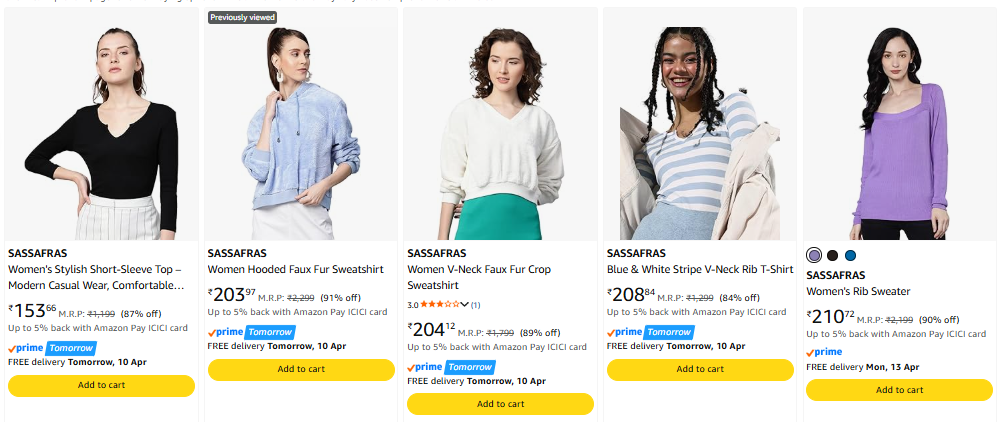Image resolution: width=1001 pixels, height=422 pixels.
Task: Click the Prime badge on the Faux Fur Crop Sweatshirt
Action: (451, 367)
